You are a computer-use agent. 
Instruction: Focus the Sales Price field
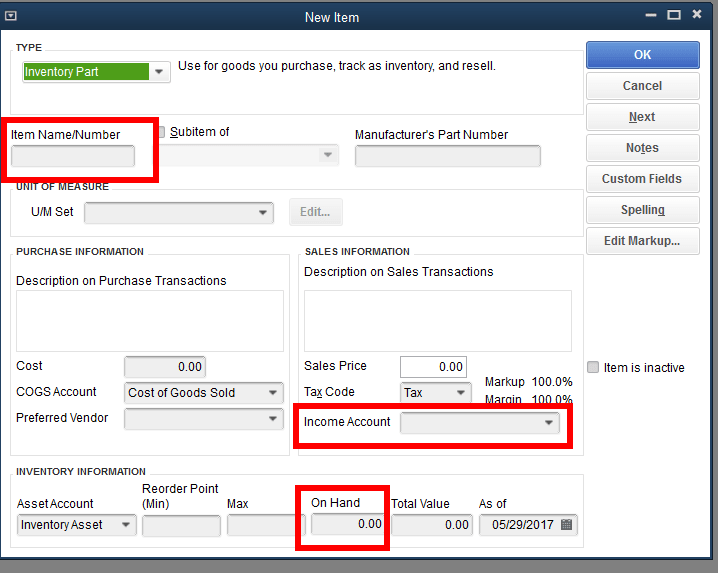click(433, 367)
